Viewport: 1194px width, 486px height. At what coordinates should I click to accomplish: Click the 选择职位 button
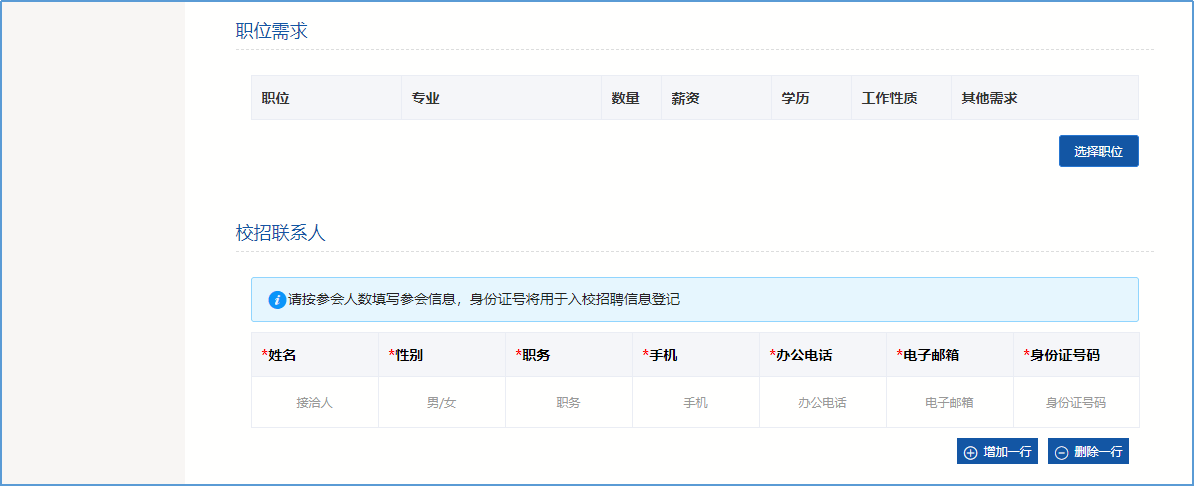coord(1098,151)
